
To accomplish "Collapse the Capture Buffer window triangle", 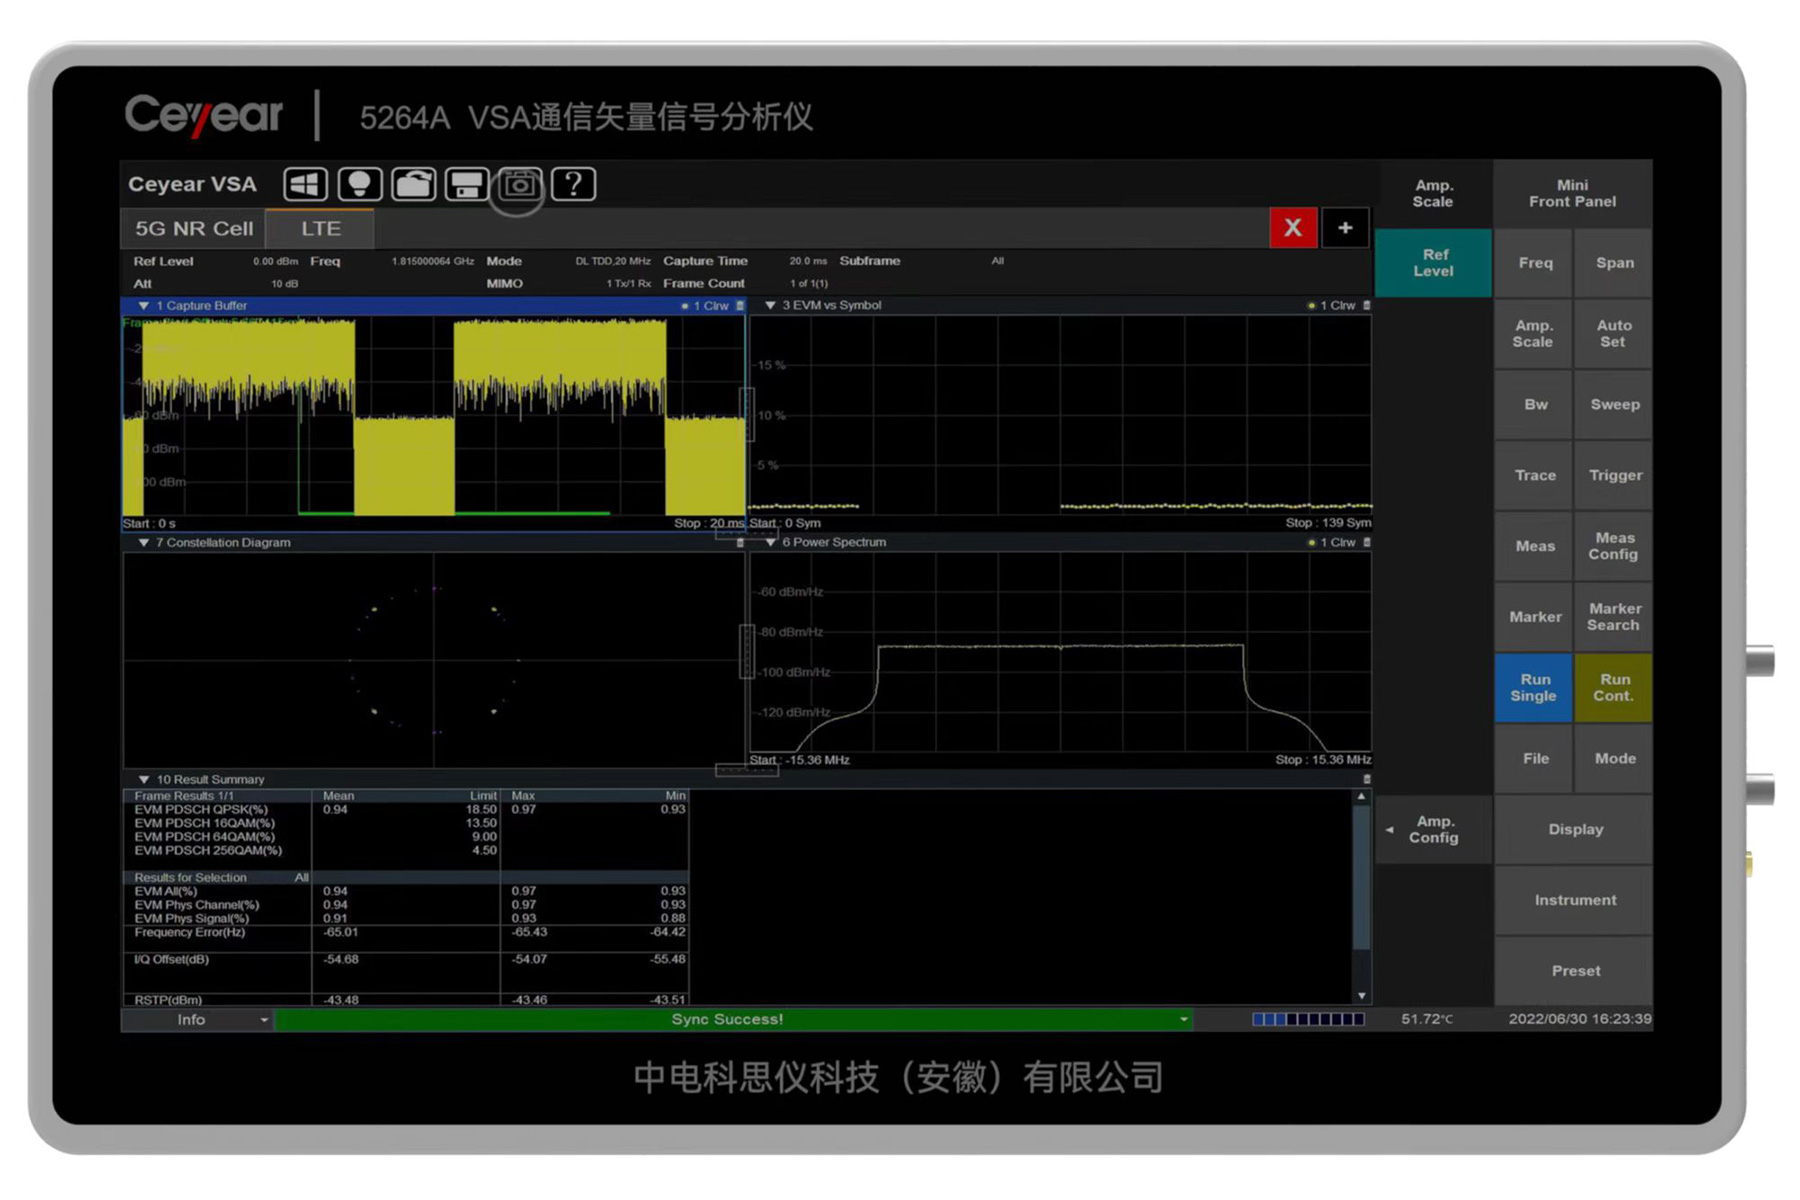I will click(x=144, y=306).
